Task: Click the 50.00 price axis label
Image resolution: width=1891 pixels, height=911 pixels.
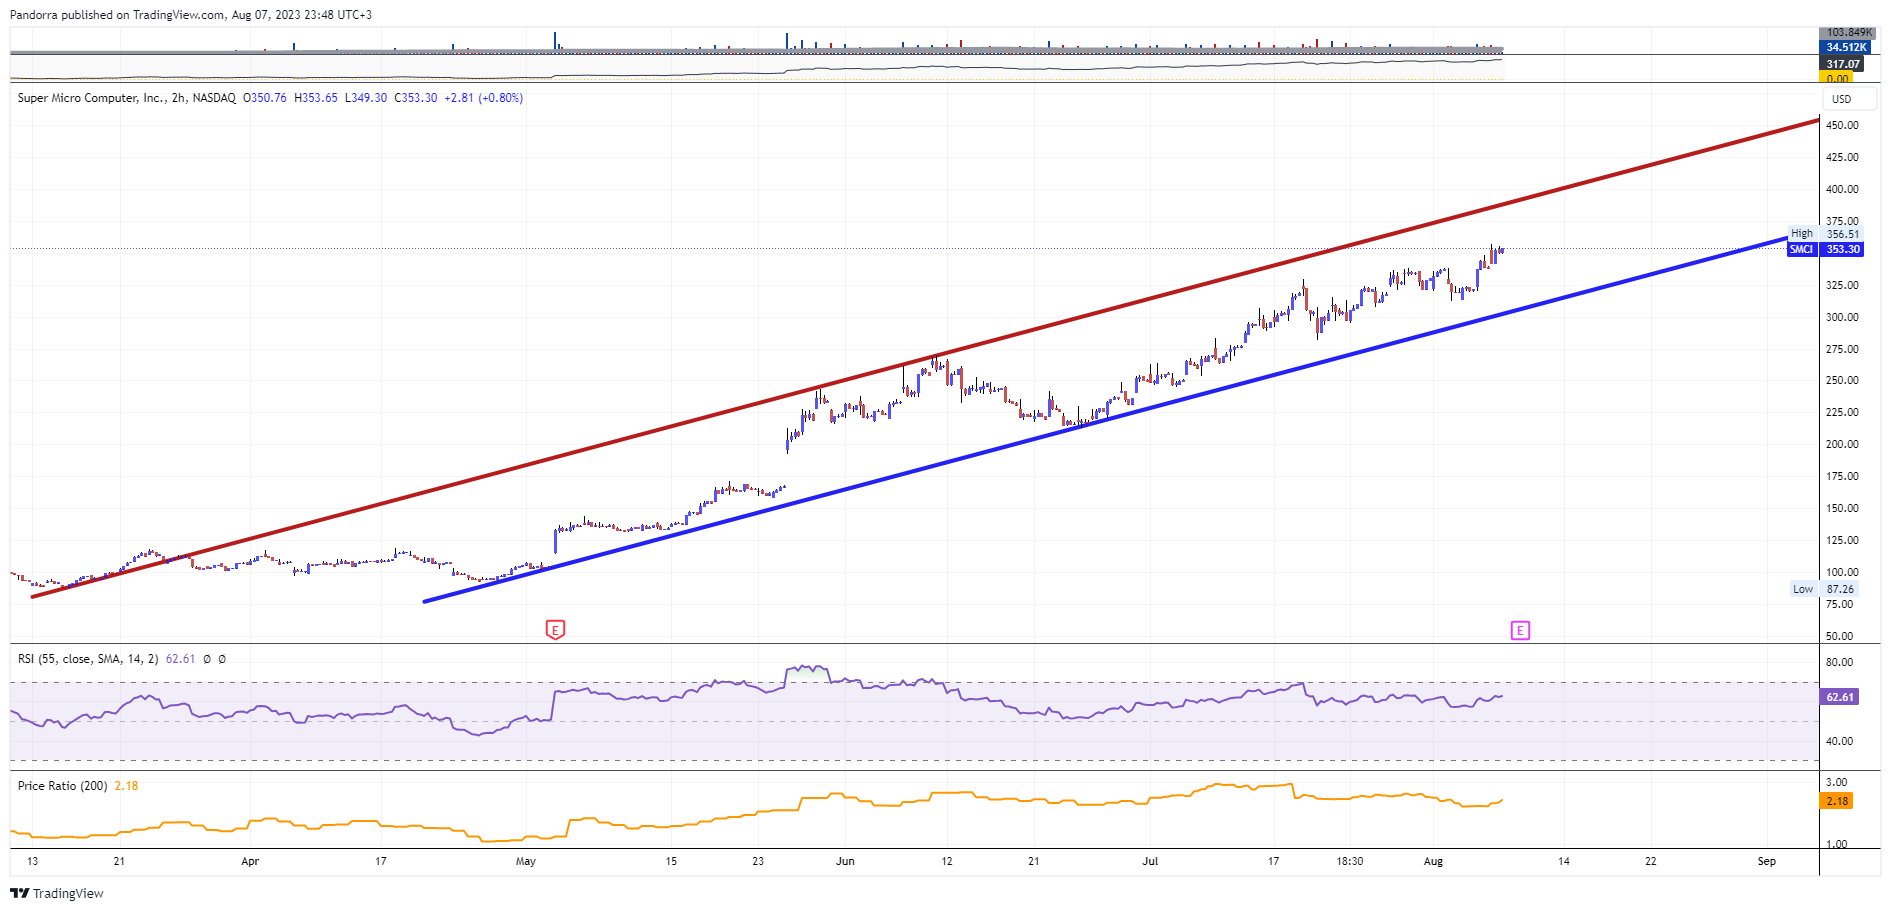Action: coord(1839,636)
